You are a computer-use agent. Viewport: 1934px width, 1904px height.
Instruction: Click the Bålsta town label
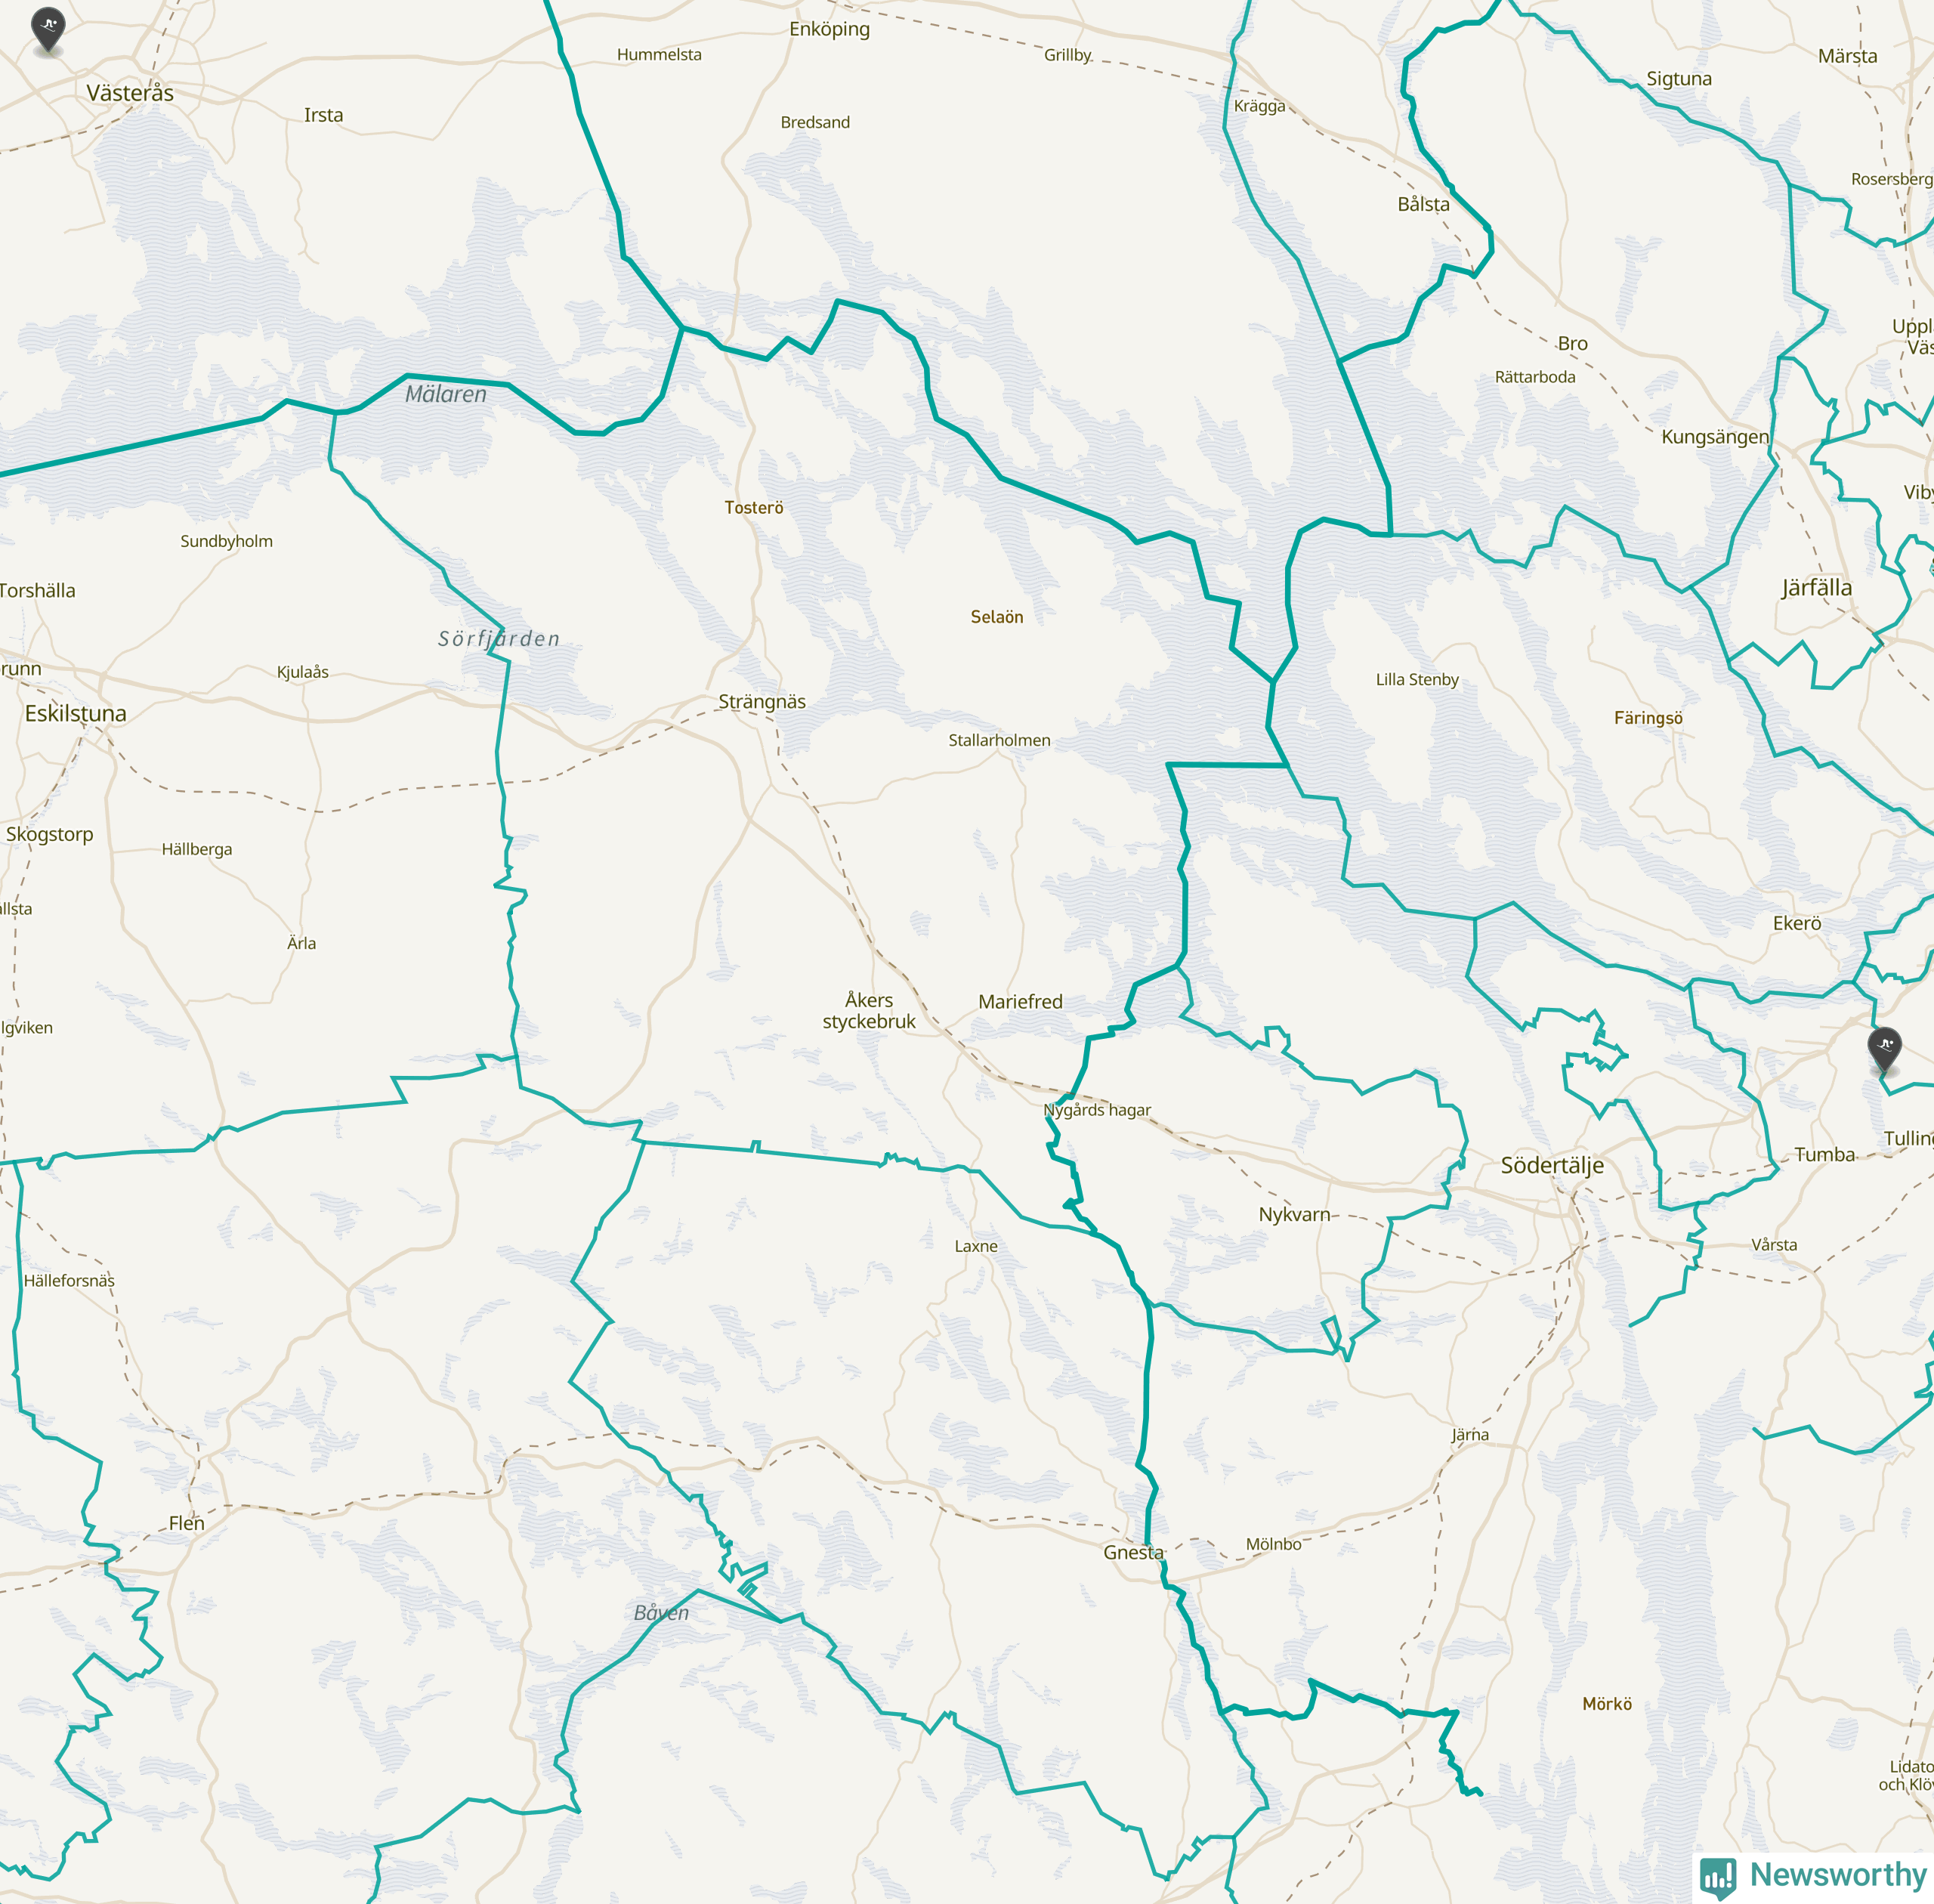(x=1423, y=204)
